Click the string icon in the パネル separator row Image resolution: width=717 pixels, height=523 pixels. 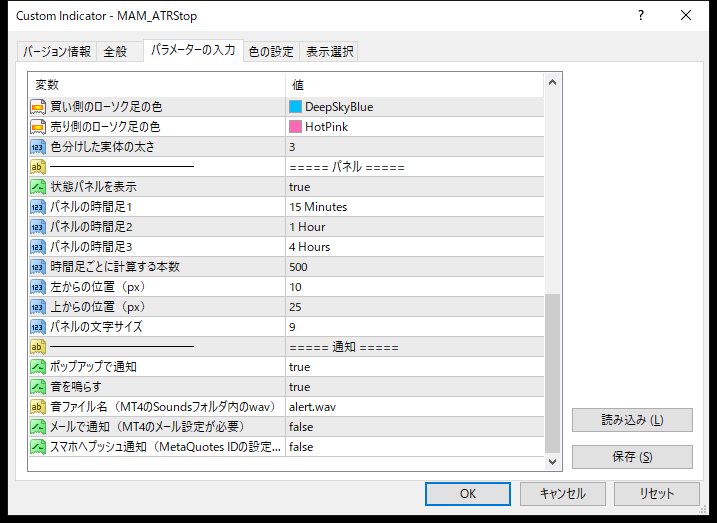[x=37, y=167]
